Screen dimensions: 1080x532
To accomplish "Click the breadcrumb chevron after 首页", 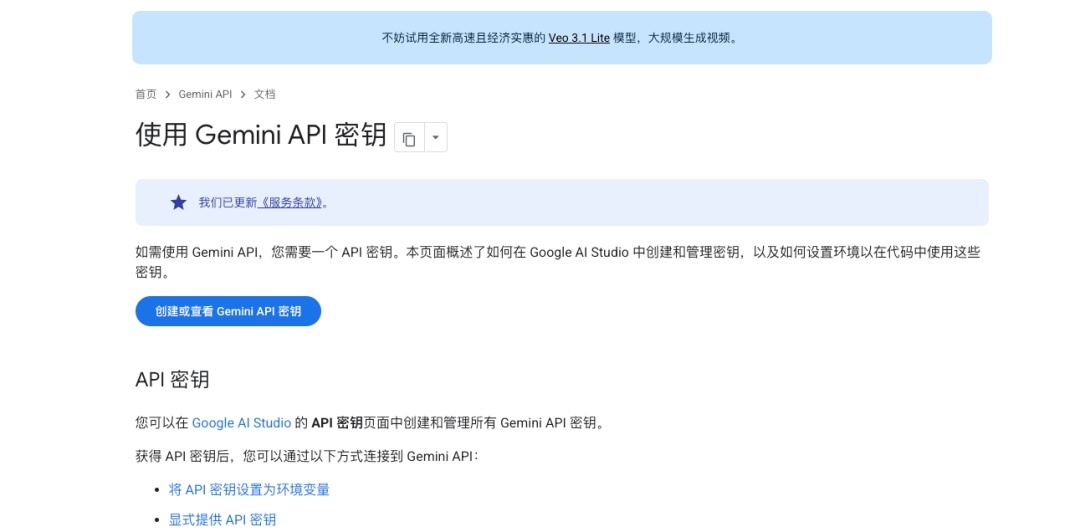I will (167, 94).
